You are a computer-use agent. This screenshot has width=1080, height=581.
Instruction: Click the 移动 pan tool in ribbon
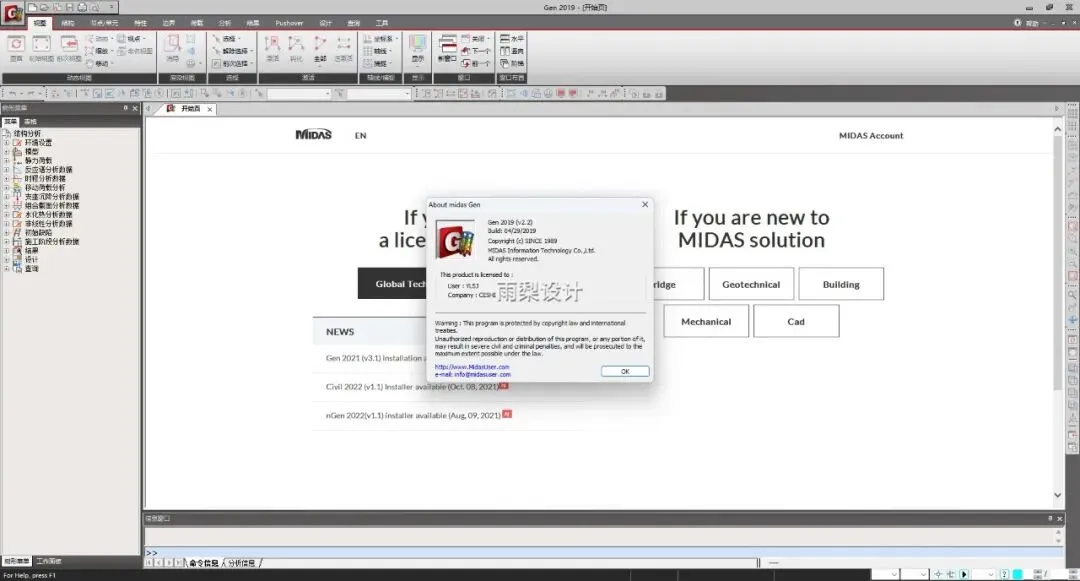(97, 63)
